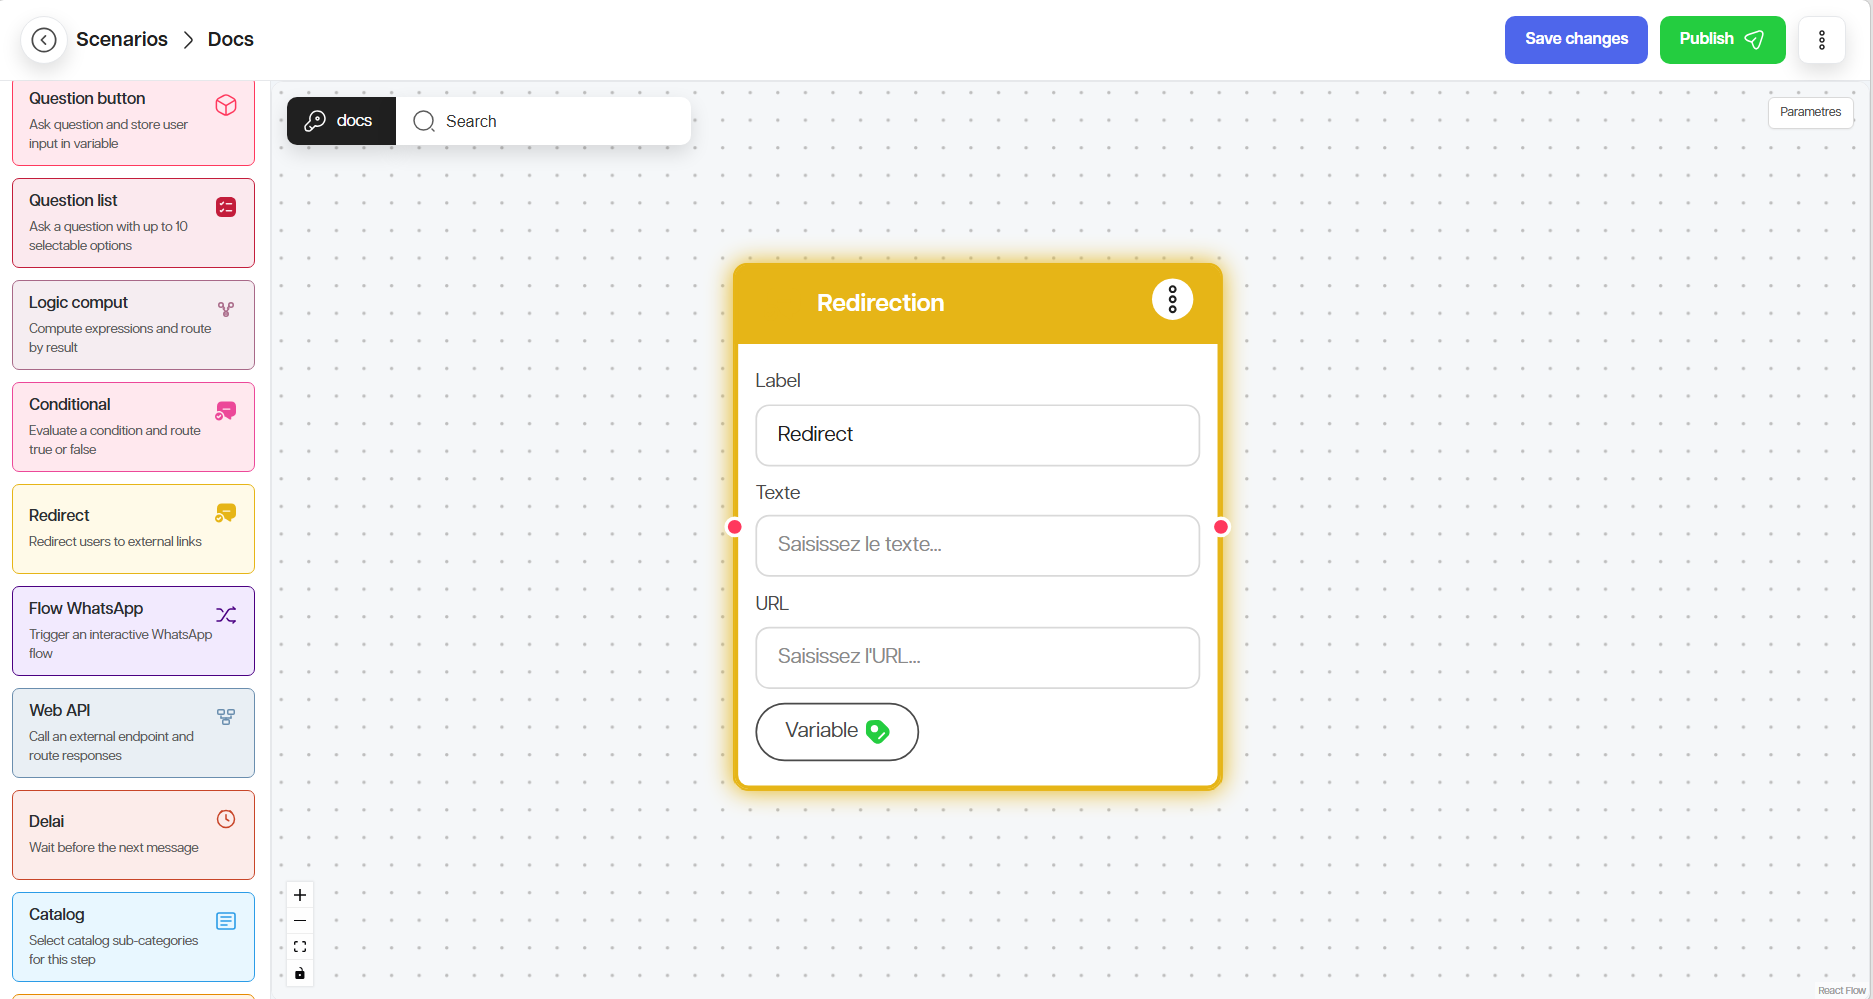
Task: Click the Catalog list icon
Action: (x=226, y=921)
